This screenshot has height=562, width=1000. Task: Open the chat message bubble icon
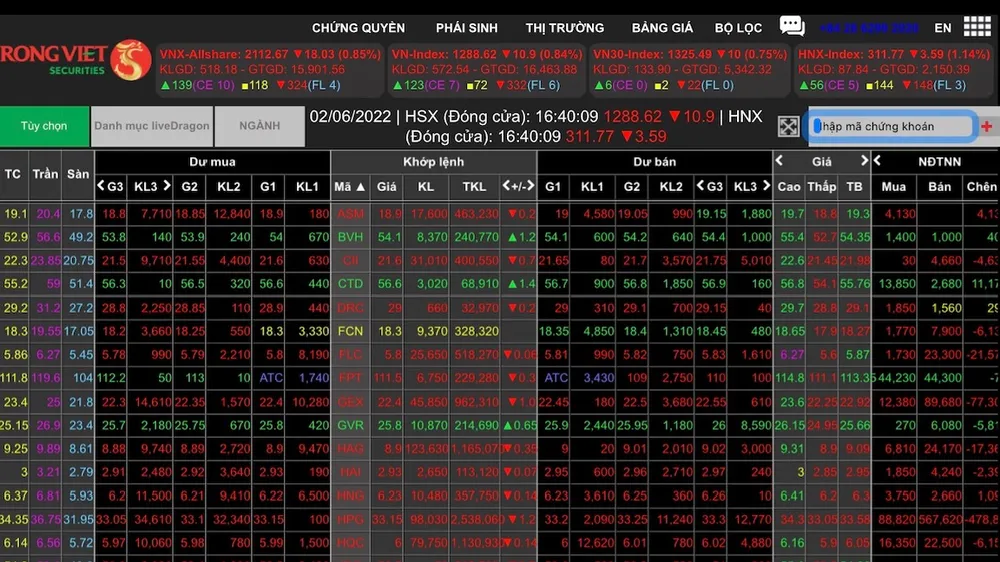click(792, 26)
